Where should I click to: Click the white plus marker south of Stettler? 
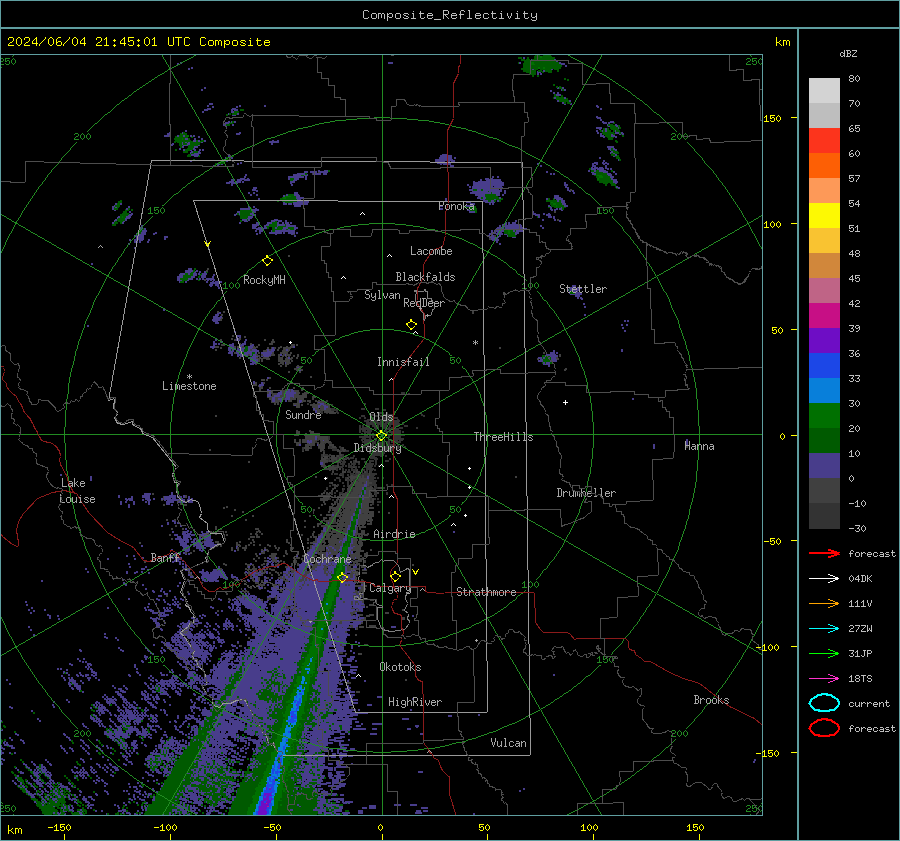(x=565, y=402)
